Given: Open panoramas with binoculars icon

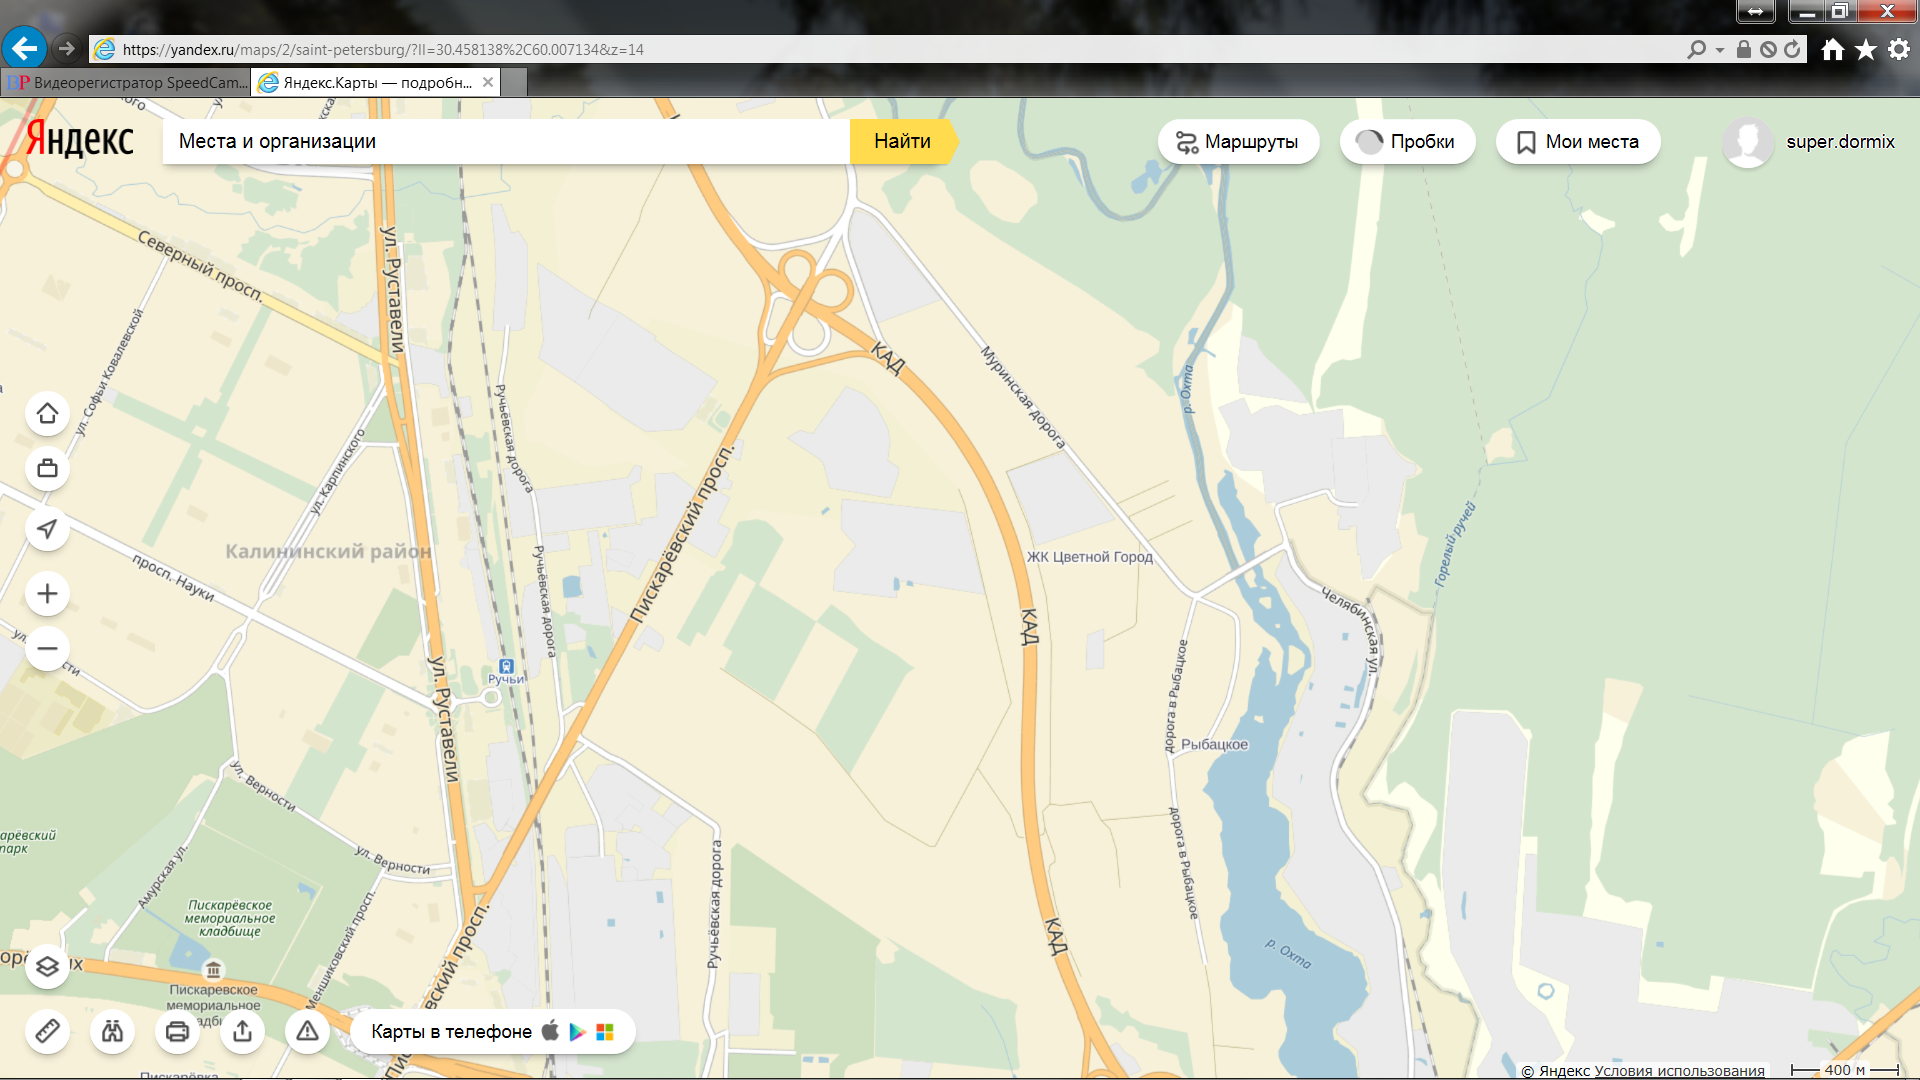Looking at the screenshot, I should pos(112,1031).
